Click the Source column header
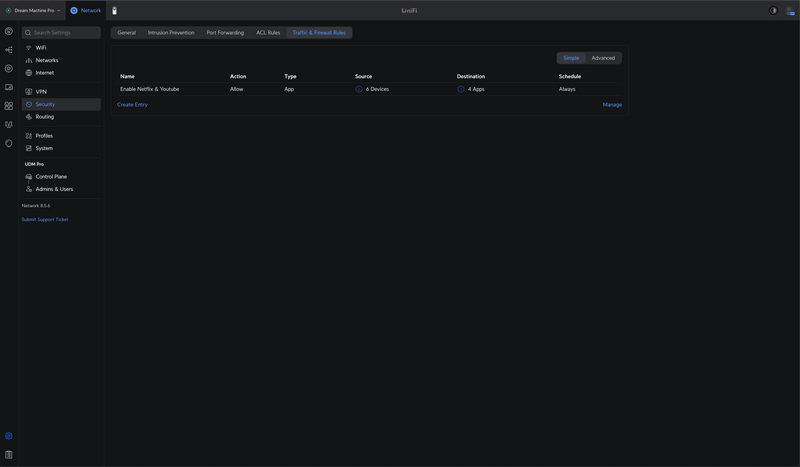800x467 pixels. (363, 77)
